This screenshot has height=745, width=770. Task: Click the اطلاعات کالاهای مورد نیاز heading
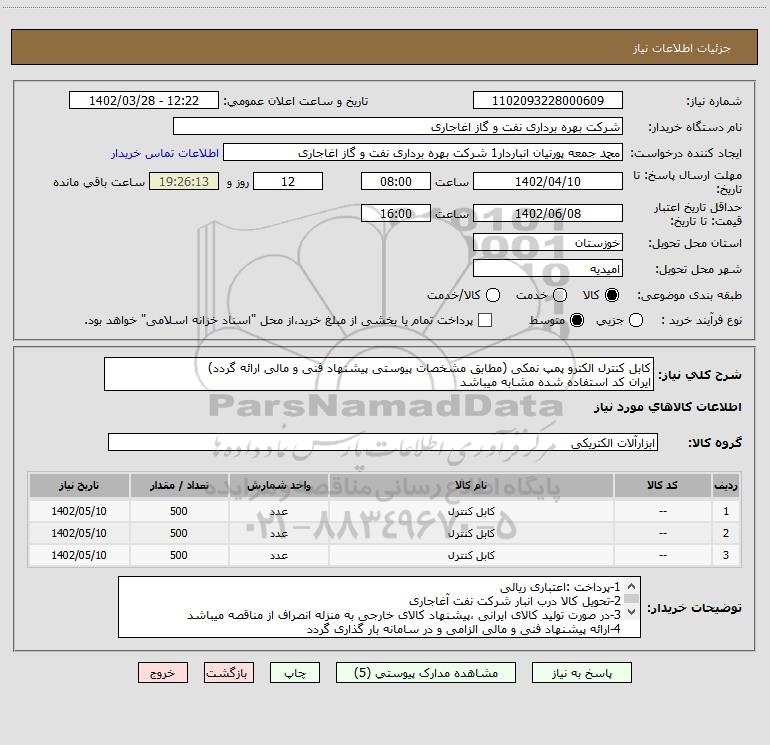[667, 407]
